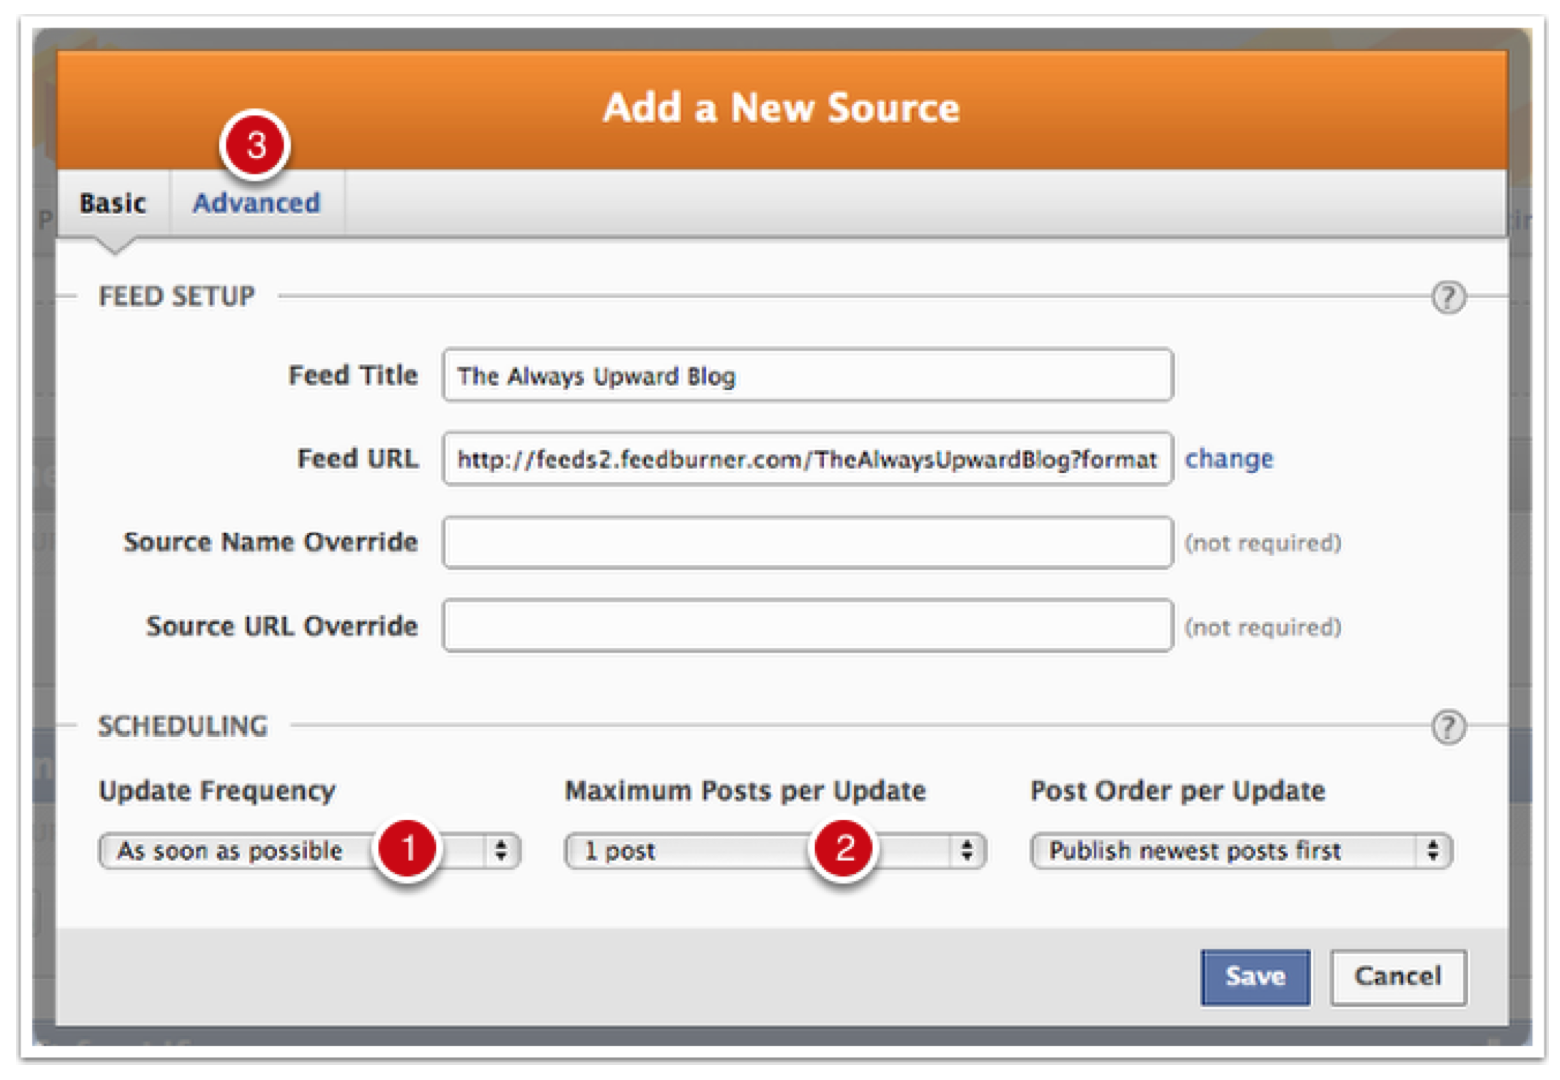
Task: Click the red number 3 annotation badge
Action: click(x=255, y=145)
